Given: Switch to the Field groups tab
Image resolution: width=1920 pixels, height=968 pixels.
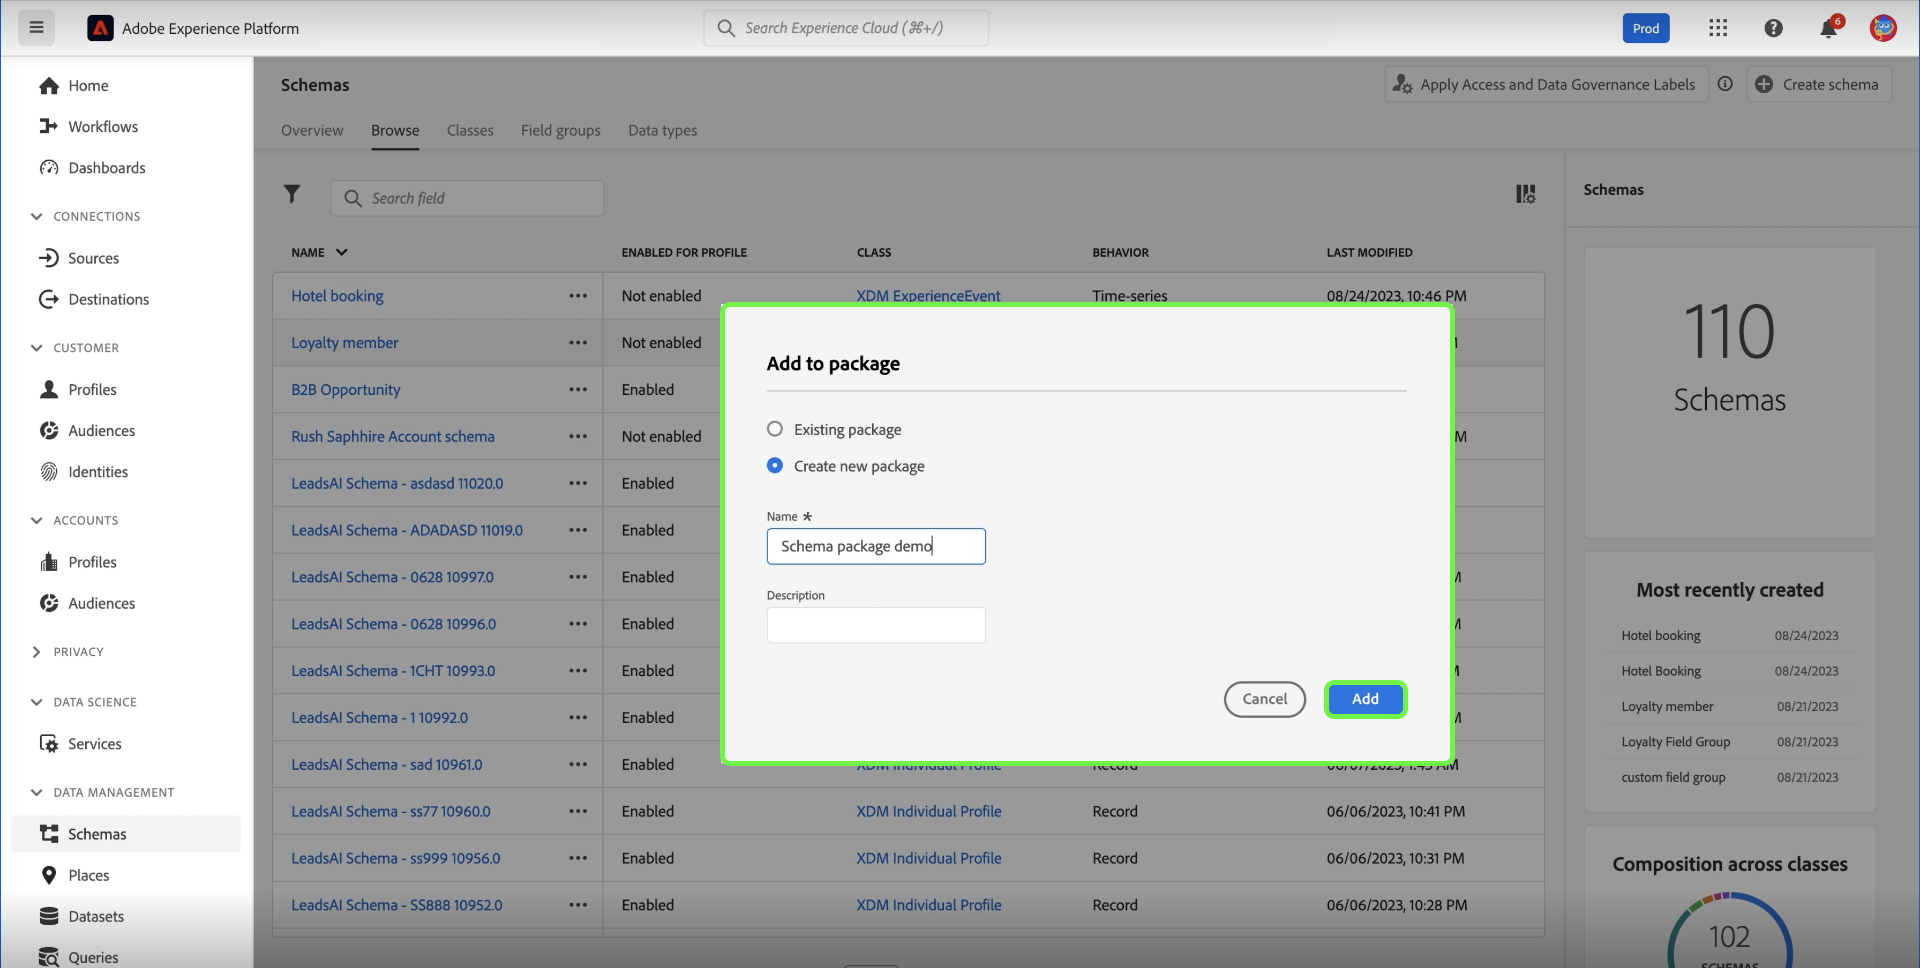Looking at the screenshot, I should (x=561, y=130).
